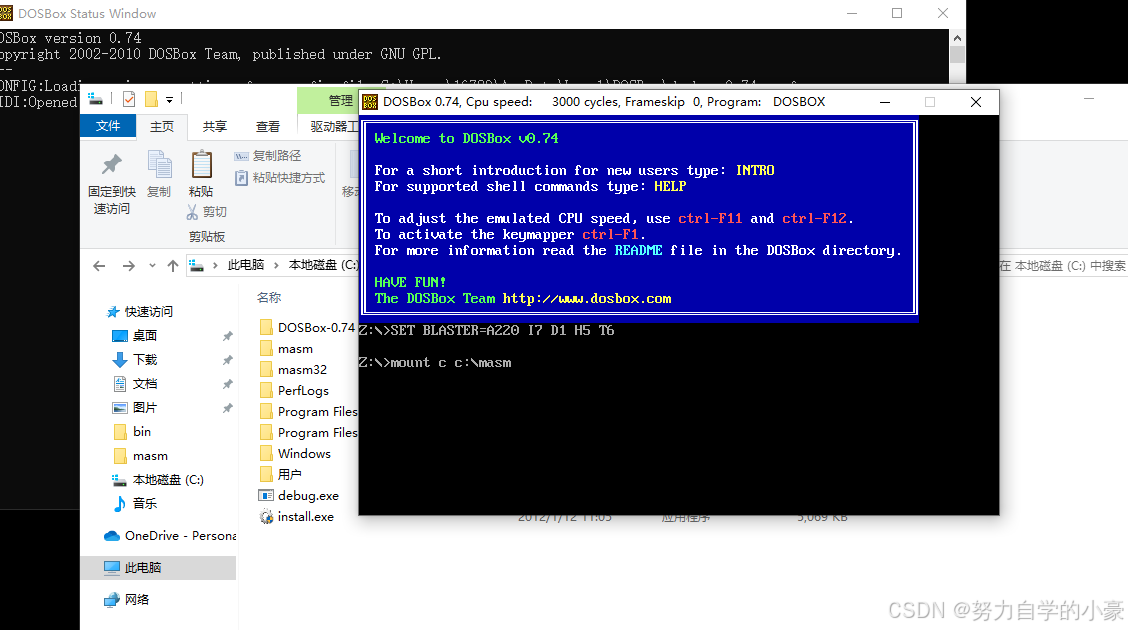The image size is (1128, 630).
Task: Open Pictures (图片) in navigation pane
Action: coord(135,408)
